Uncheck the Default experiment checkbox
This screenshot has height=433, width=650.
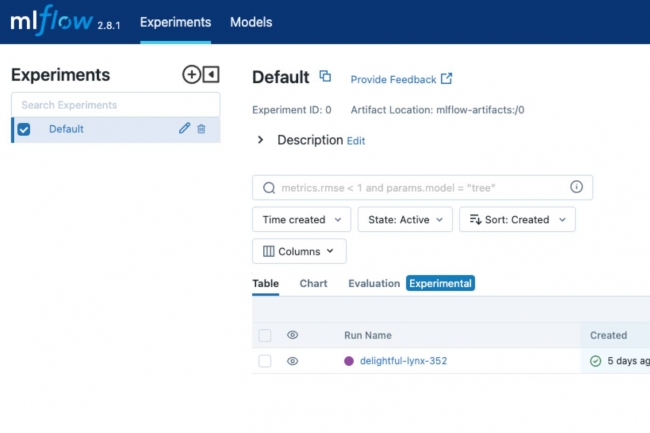pyautogui.click(x=24, y=129)
